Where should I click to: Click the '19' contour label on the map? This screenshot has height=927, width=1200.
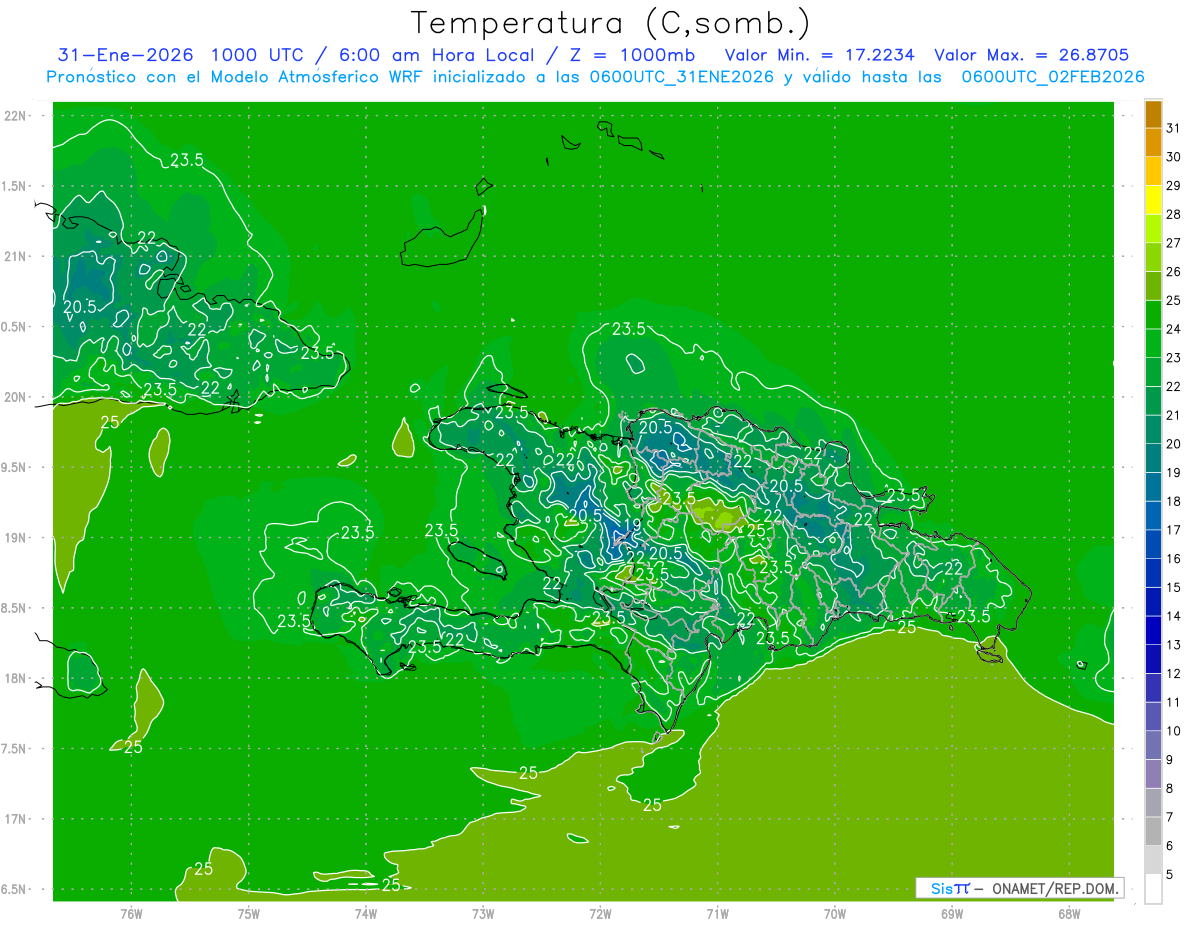click(631, 526)
